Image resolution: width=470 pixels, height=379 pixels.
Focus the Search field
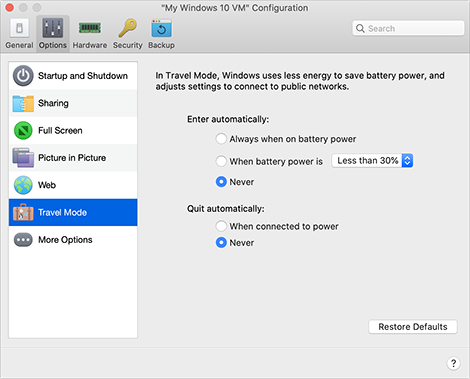[x=408, y=28]
